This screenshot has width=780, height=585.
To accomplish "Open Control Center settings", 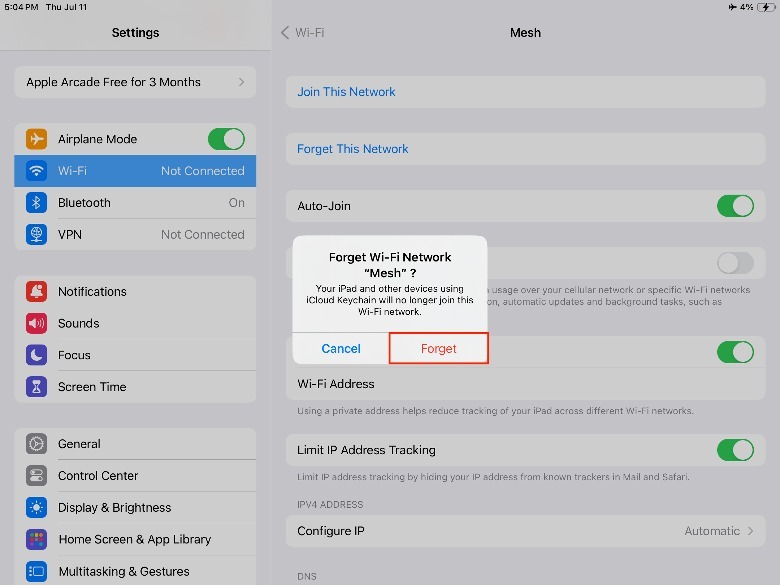I will tap(135, 476).
